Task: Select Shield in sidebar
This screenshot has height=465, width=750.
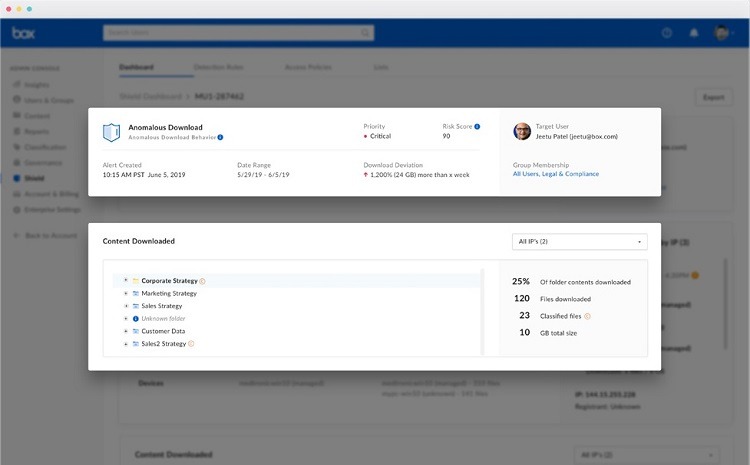Action: point(34,178)
